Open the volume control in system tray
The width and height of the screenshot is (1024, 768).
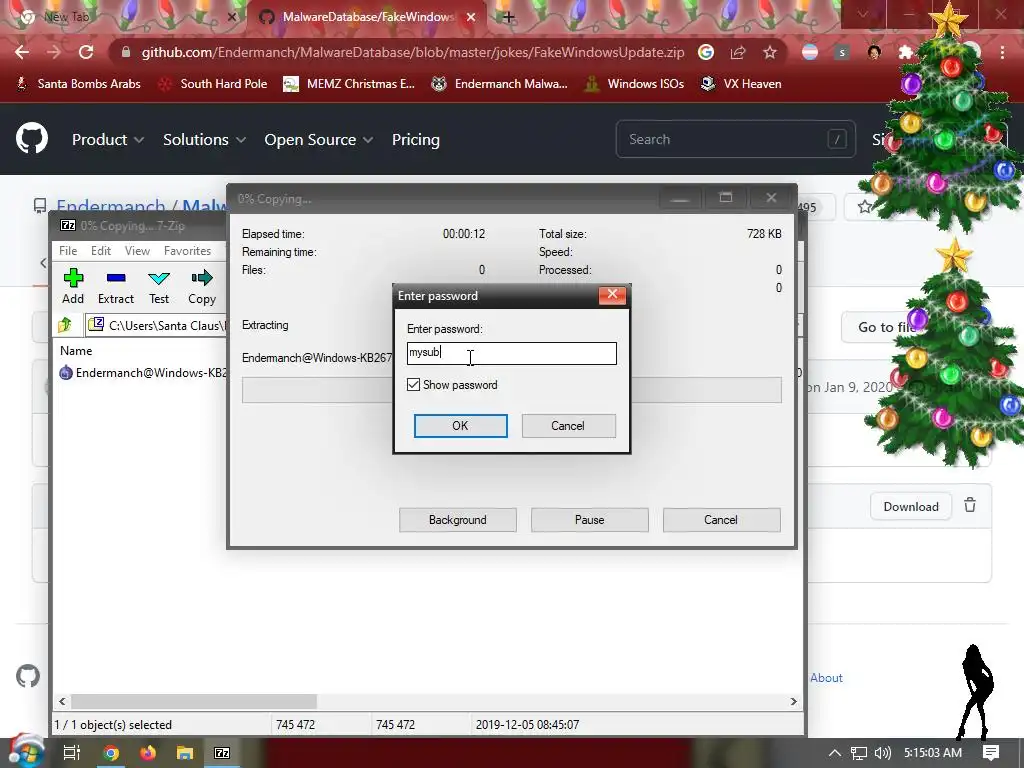point(882,753)
